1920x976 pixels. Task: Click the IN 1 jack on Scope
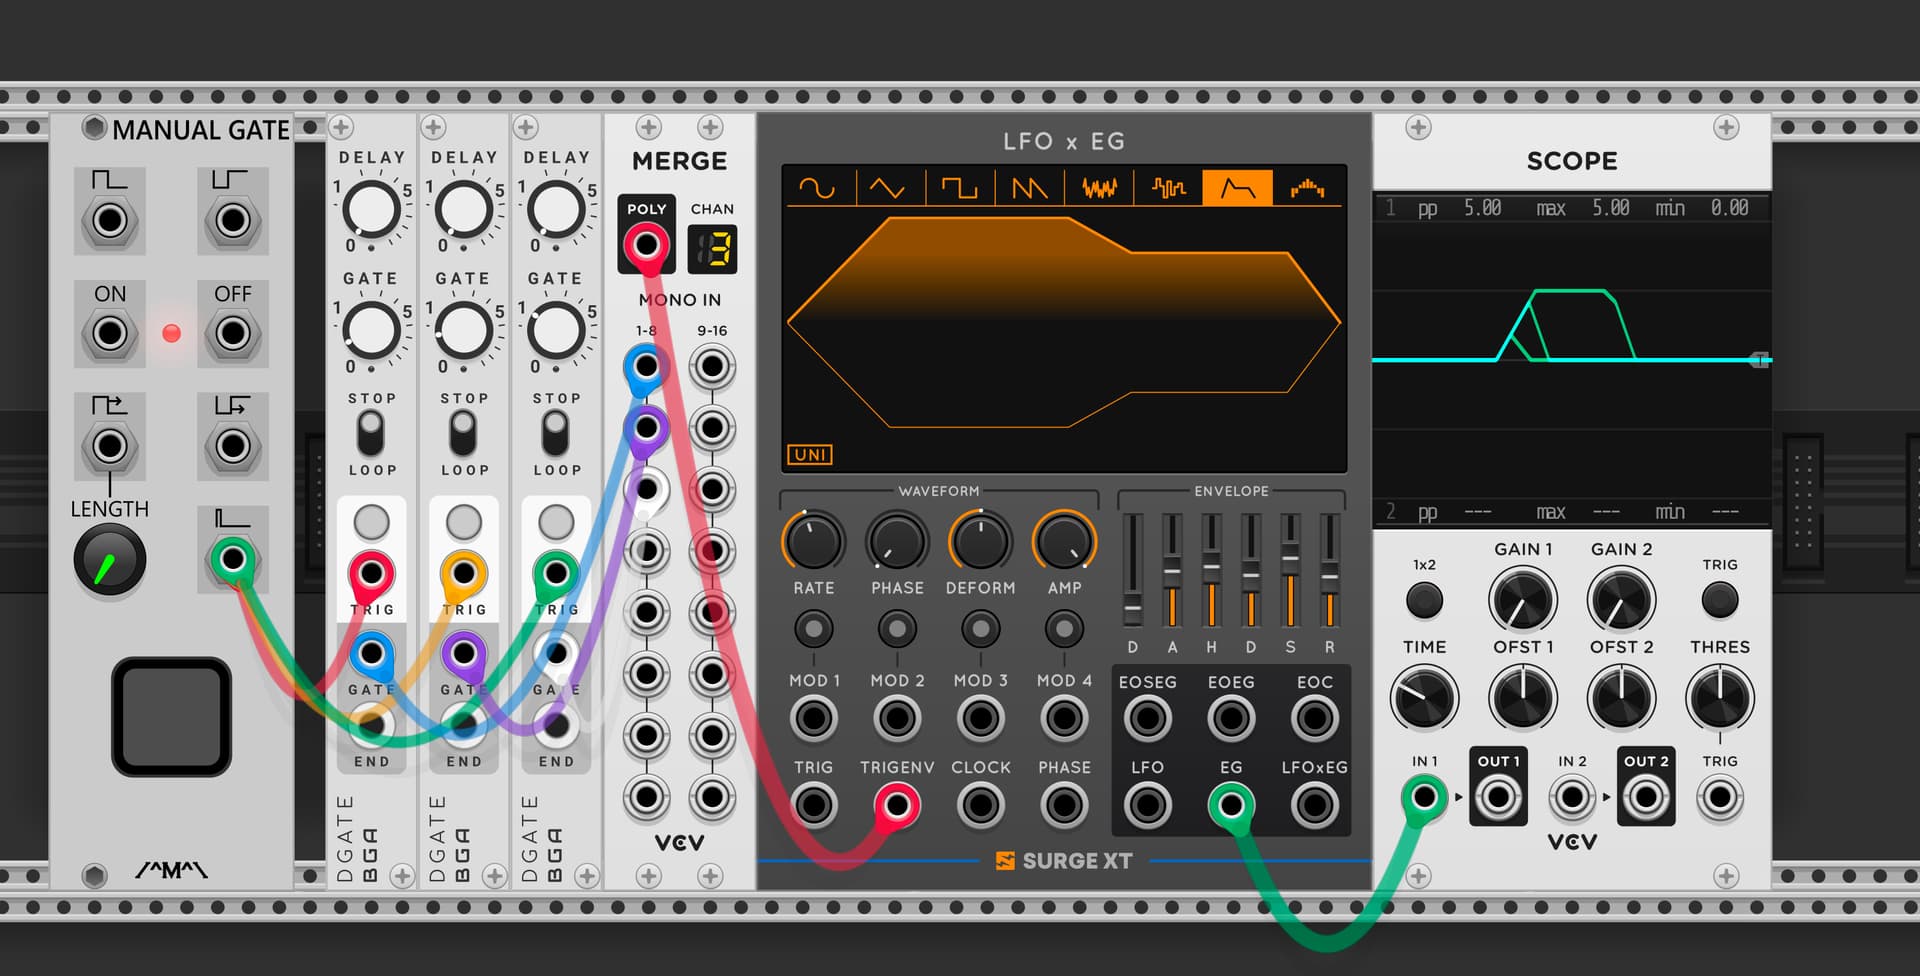click(x=1424, y=798)
